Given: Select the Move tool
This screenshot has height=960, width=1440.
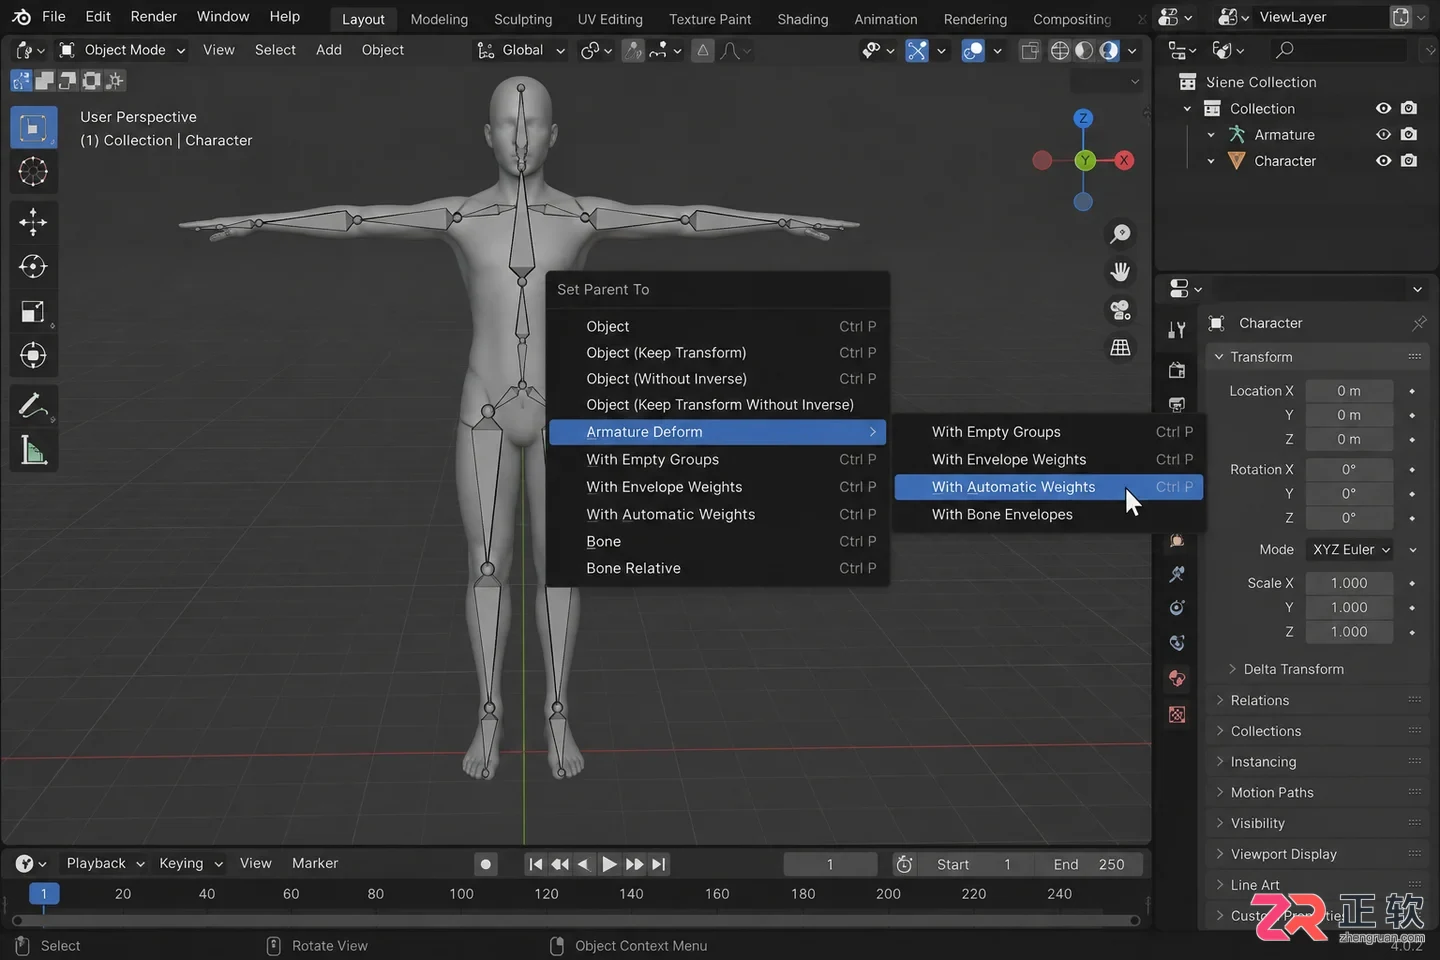Looking at the screenshot, I should [33, 221].
